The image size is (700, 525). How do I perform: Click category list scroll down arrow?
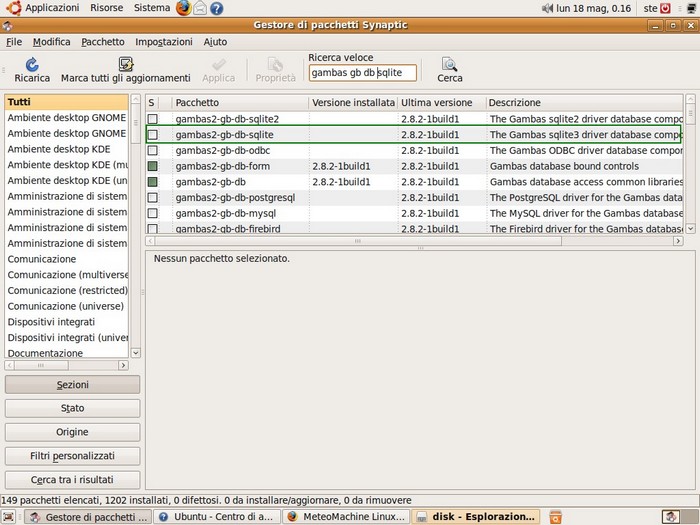tap(136, 353)
